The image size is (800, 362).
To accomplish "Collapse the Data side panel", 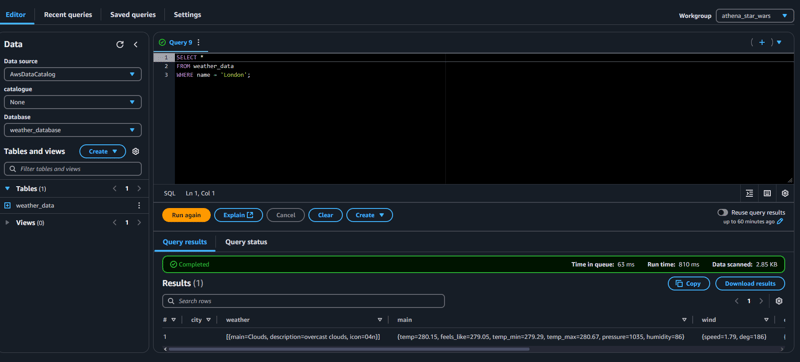I will coord(136,44).
